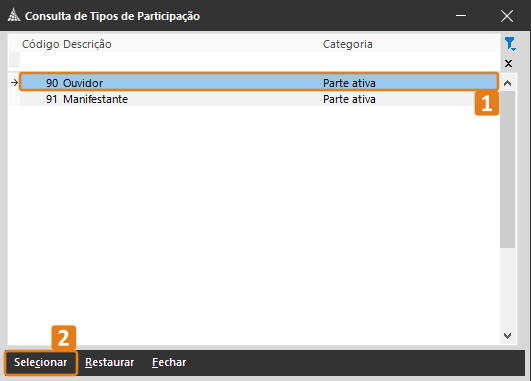Minimize the Consulta de Tipos window
This screenshot has width=531, height=381.
tap(461, 16)
